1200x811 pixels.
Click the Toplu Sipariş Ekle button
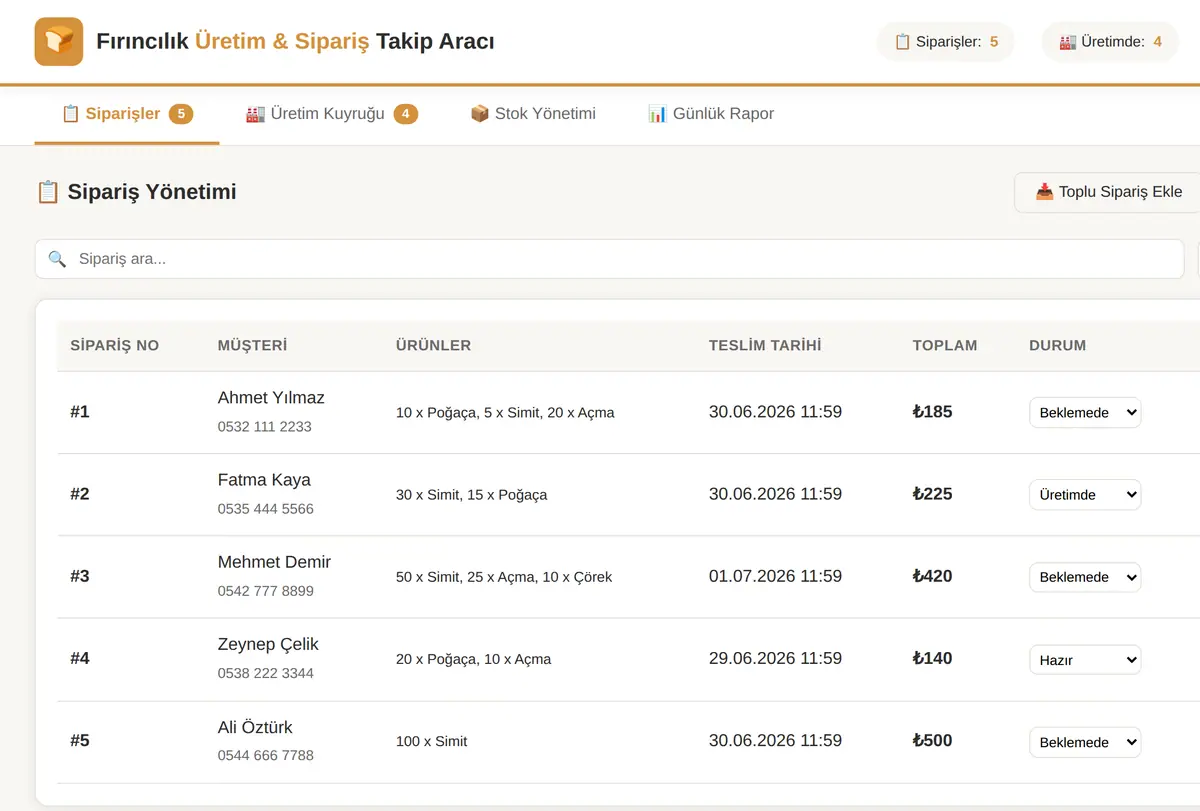coord(1108,192)
